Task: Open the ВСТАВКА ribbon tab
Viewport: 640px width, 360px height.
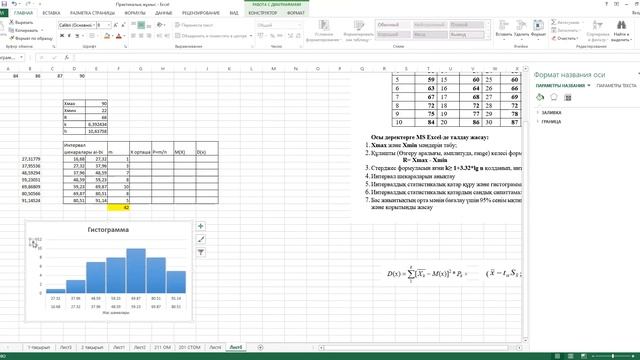Action: coord(51,13)
